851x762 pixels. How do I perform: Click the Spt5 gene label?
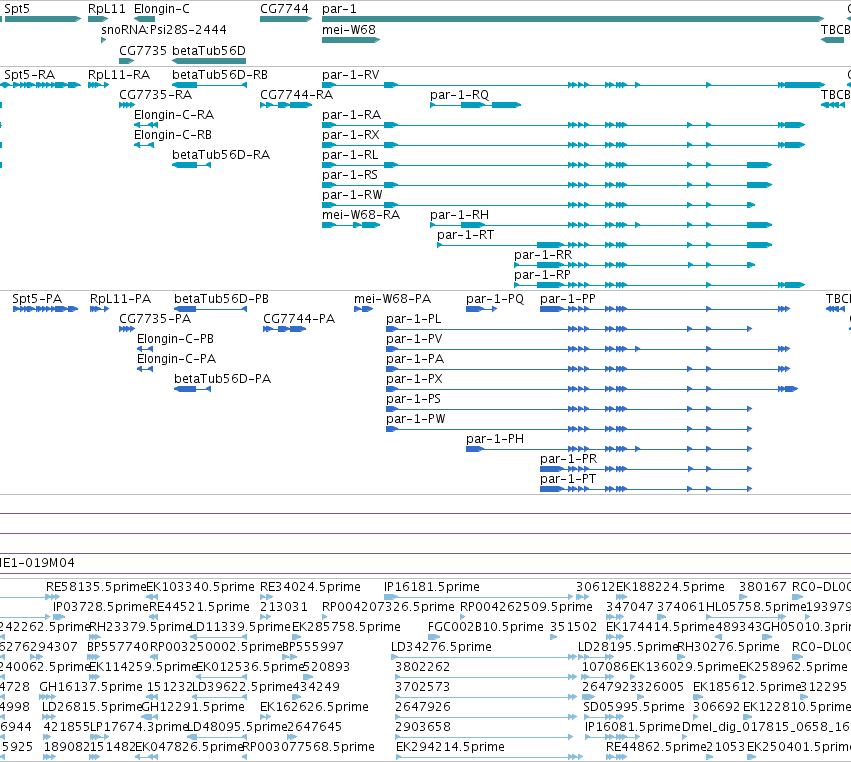tap(17, 9)
